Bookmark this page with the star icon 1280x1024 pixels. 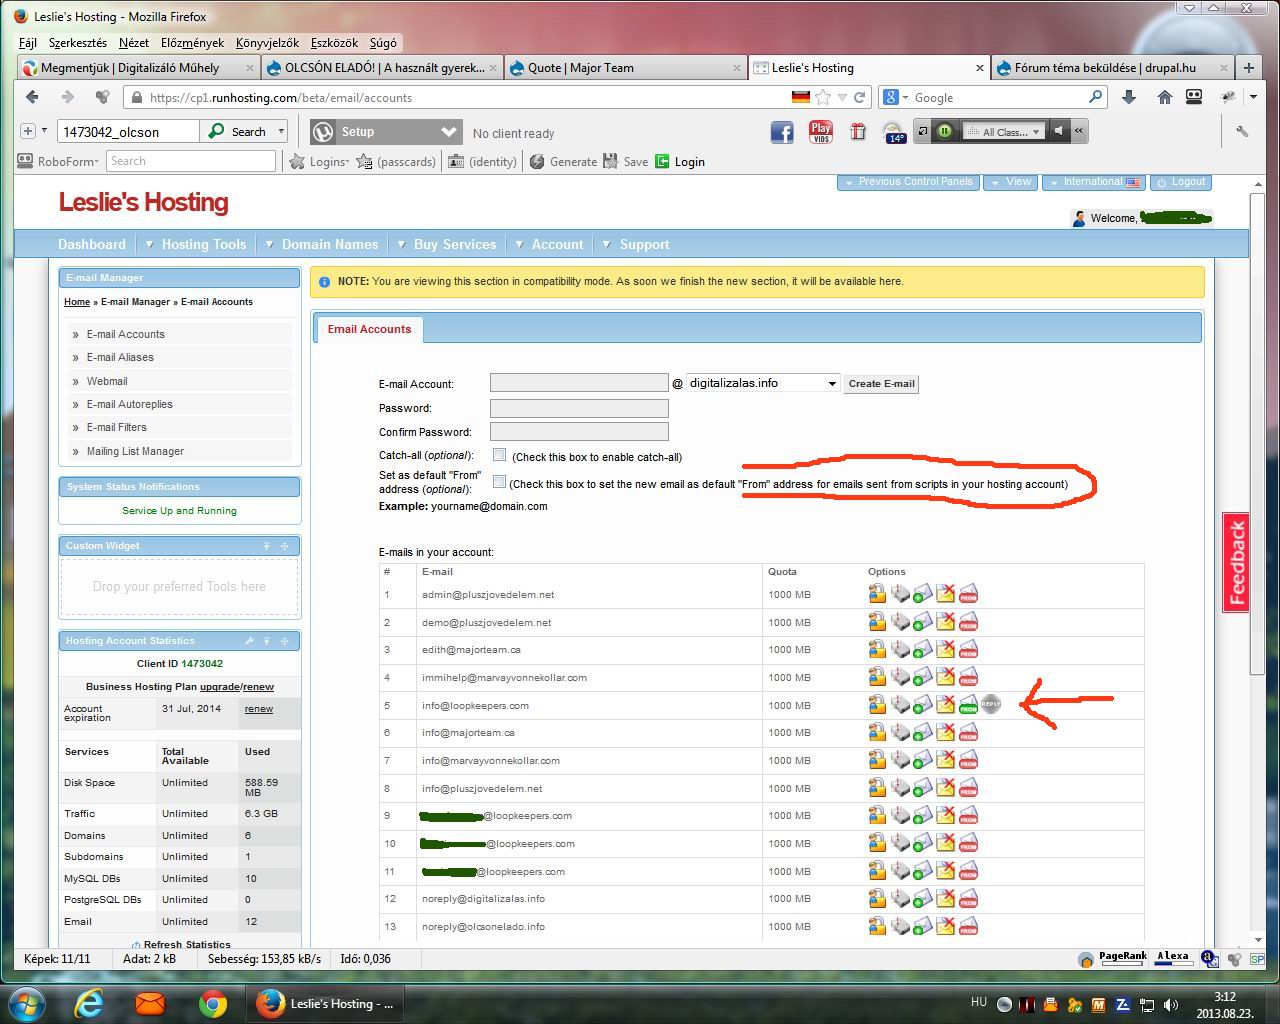(823, 97)
